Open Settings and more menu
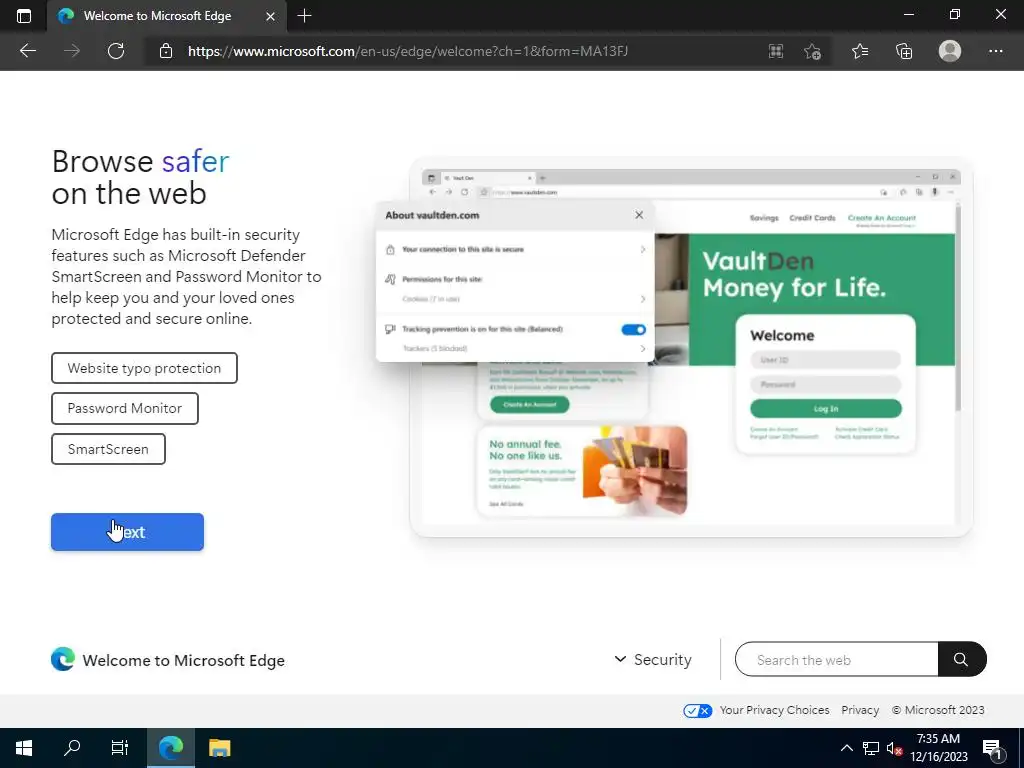Image resolution: width=1024 pixels, height=768 pixels. point(995,51)
